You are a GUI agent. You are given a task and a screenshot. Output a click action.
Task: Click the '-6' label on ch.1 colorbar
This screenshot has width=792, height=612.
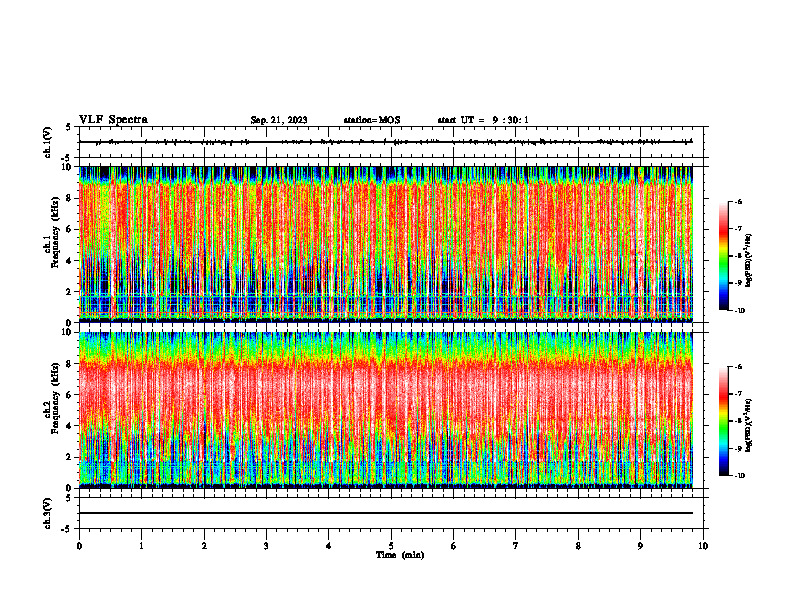[738, 201]
